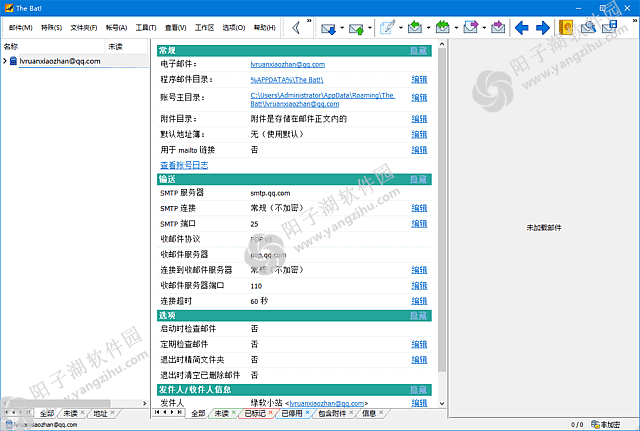Hide the 输送 section

[x=418, y=179]
